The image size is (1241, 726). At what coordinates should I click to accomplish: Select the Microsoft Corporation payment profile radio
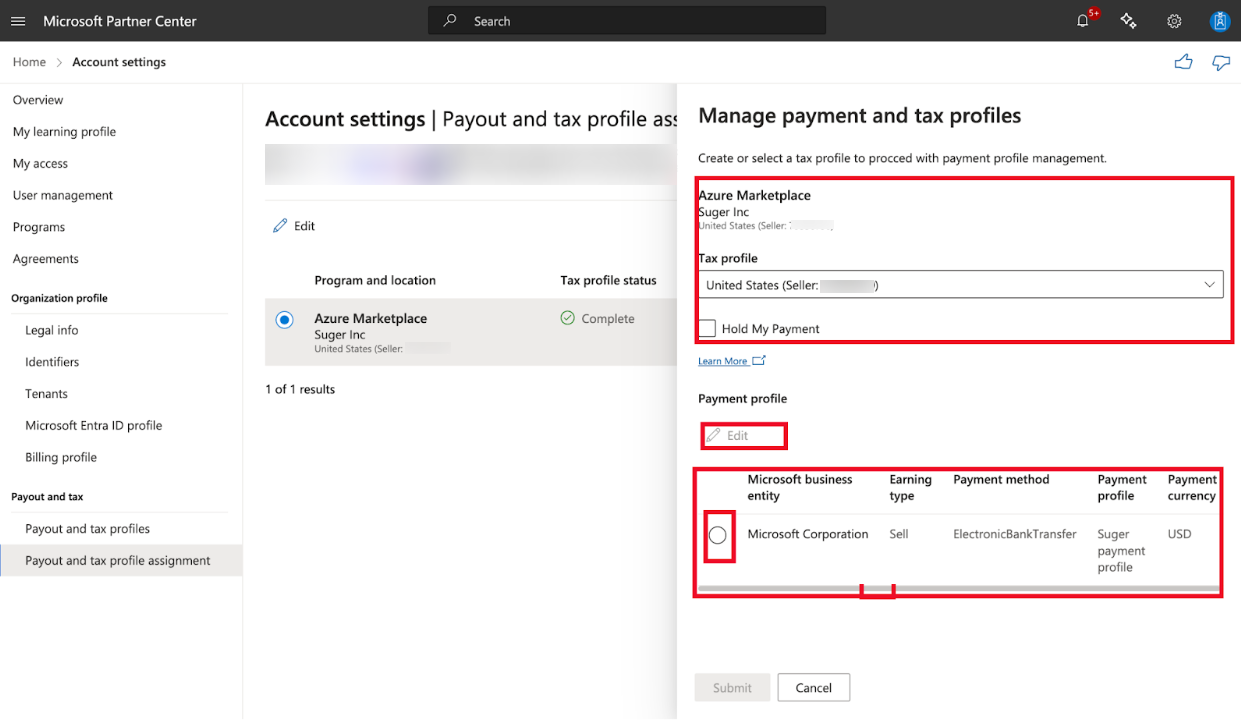click(717, 535)
